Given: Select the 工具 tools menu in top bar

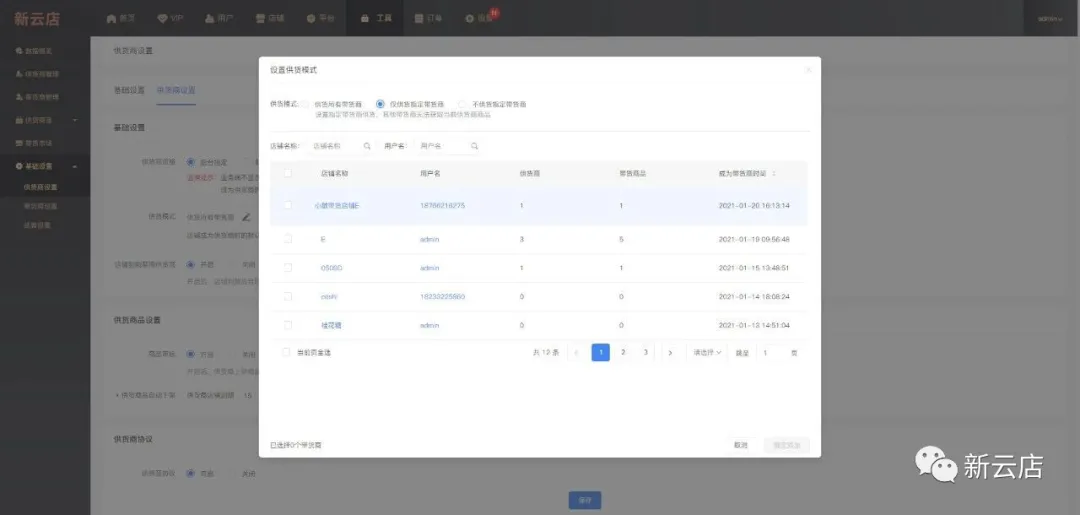Looking at the screenshot, I should (376, 19).
